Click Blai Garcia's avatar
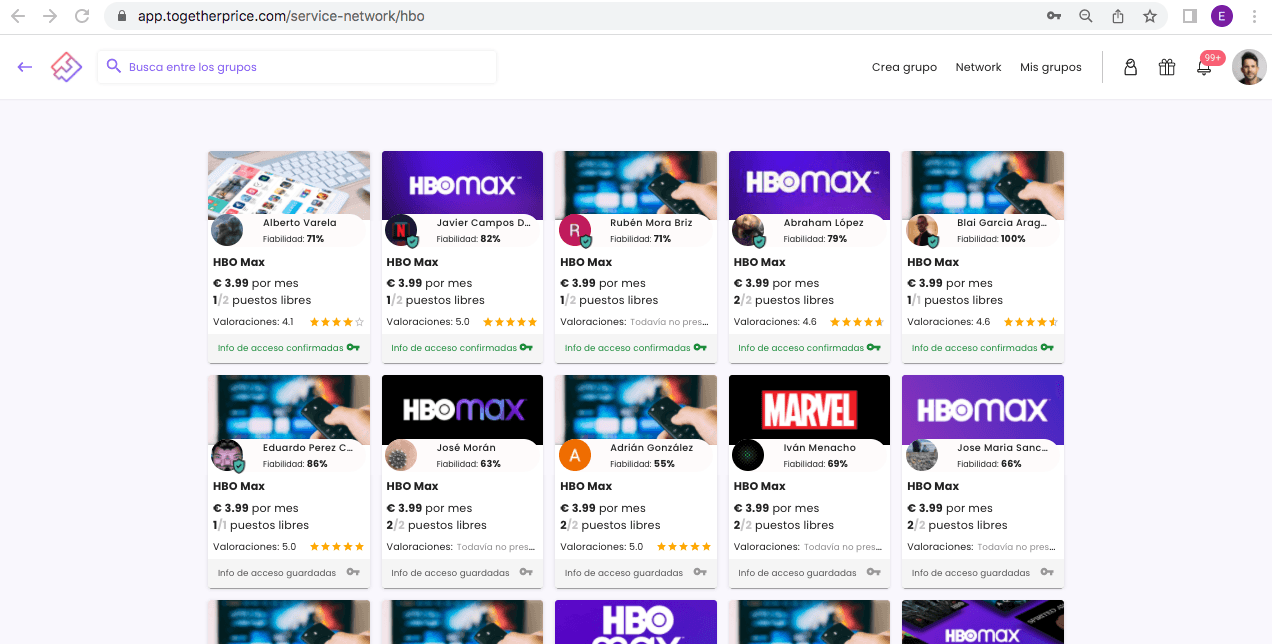This screenshot has height=644, width=1272. click(922, 230)
